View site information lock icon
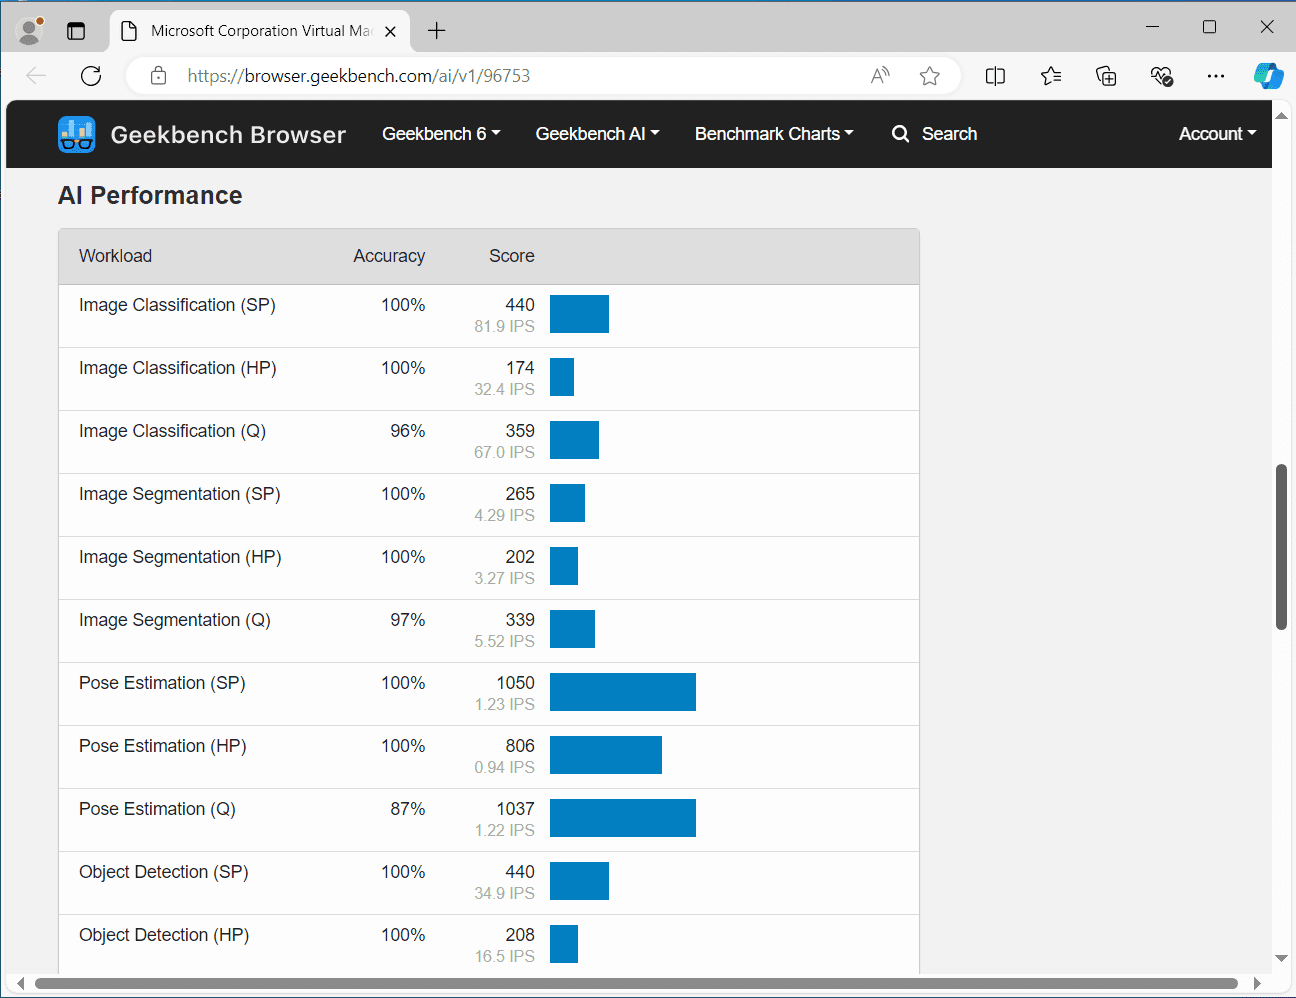The width and height of the screenshot is (1296, 998). point(158,76)
